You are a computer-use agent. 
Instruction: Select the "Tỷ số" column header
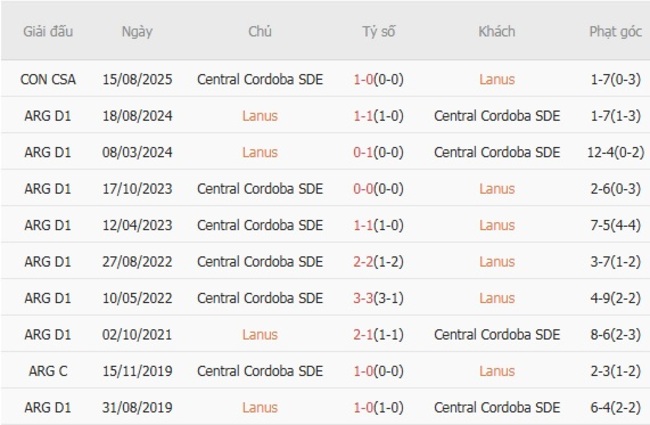coord(378,31)
